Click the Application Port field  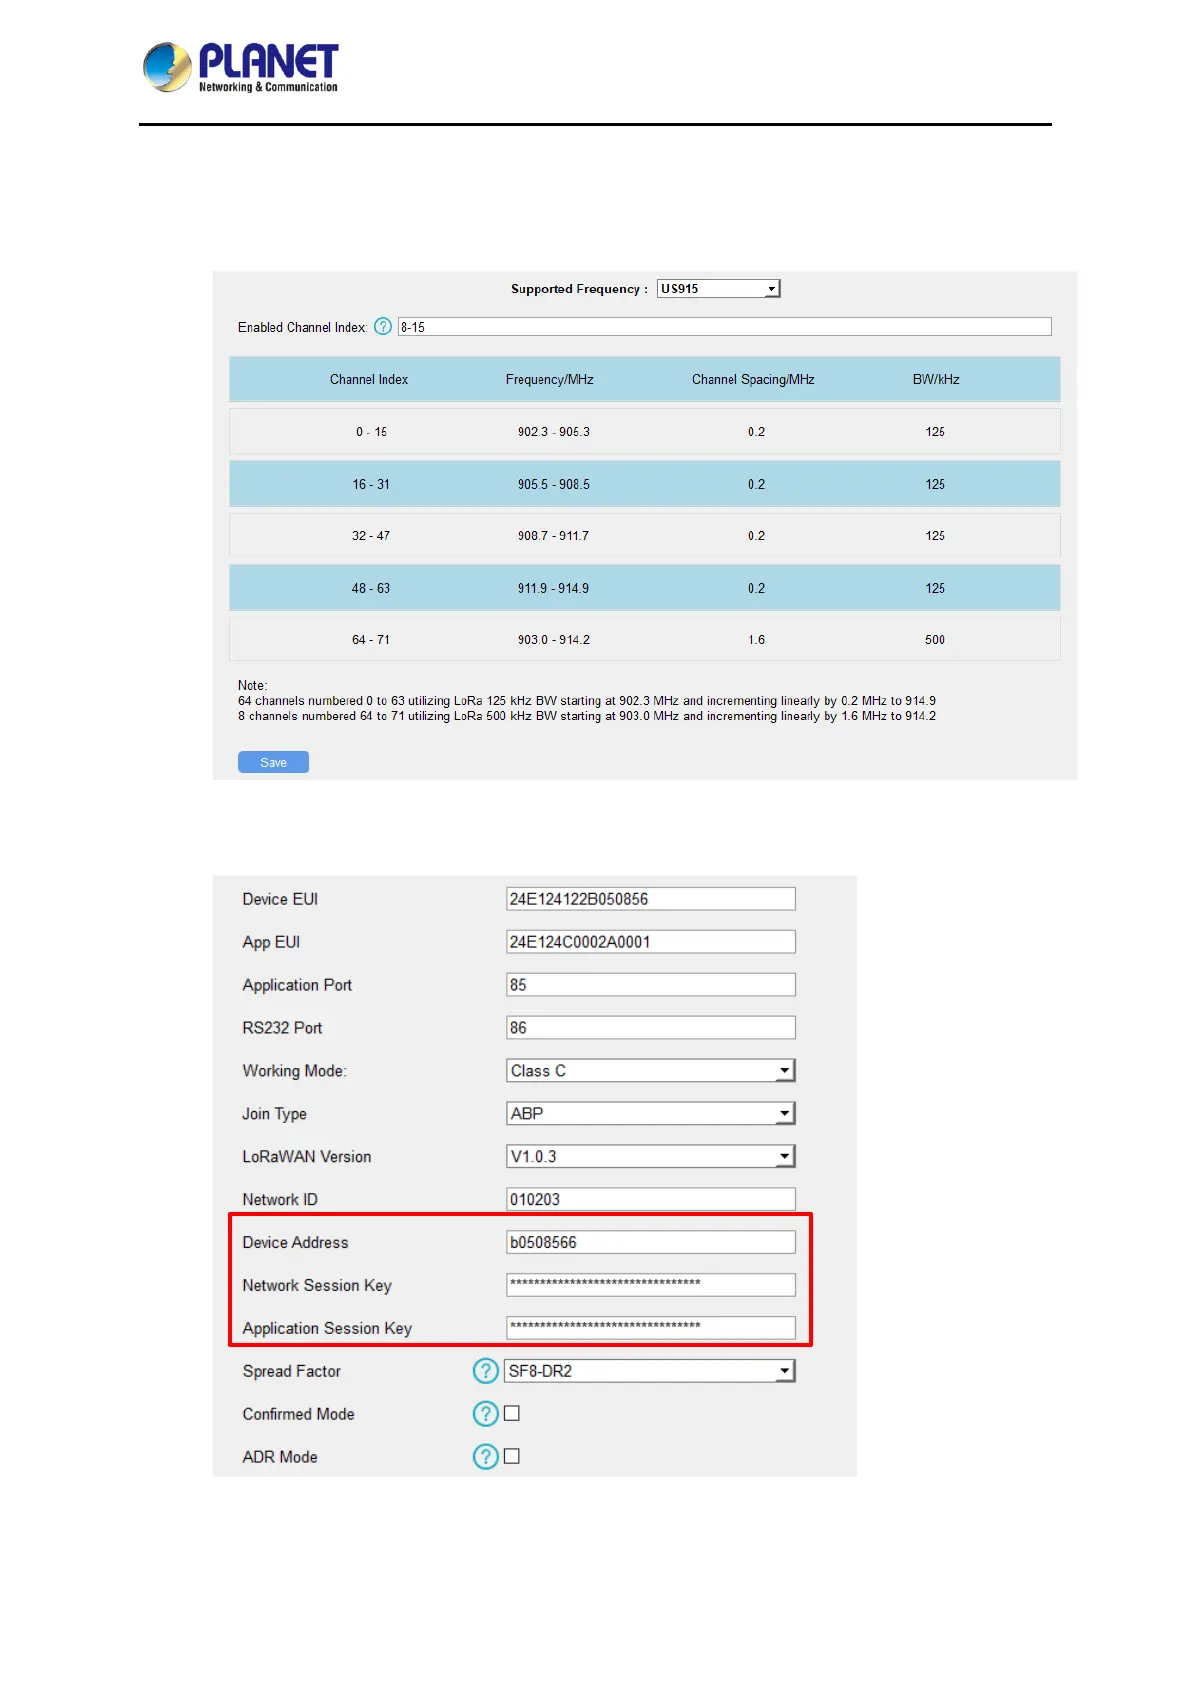(650, 985)
